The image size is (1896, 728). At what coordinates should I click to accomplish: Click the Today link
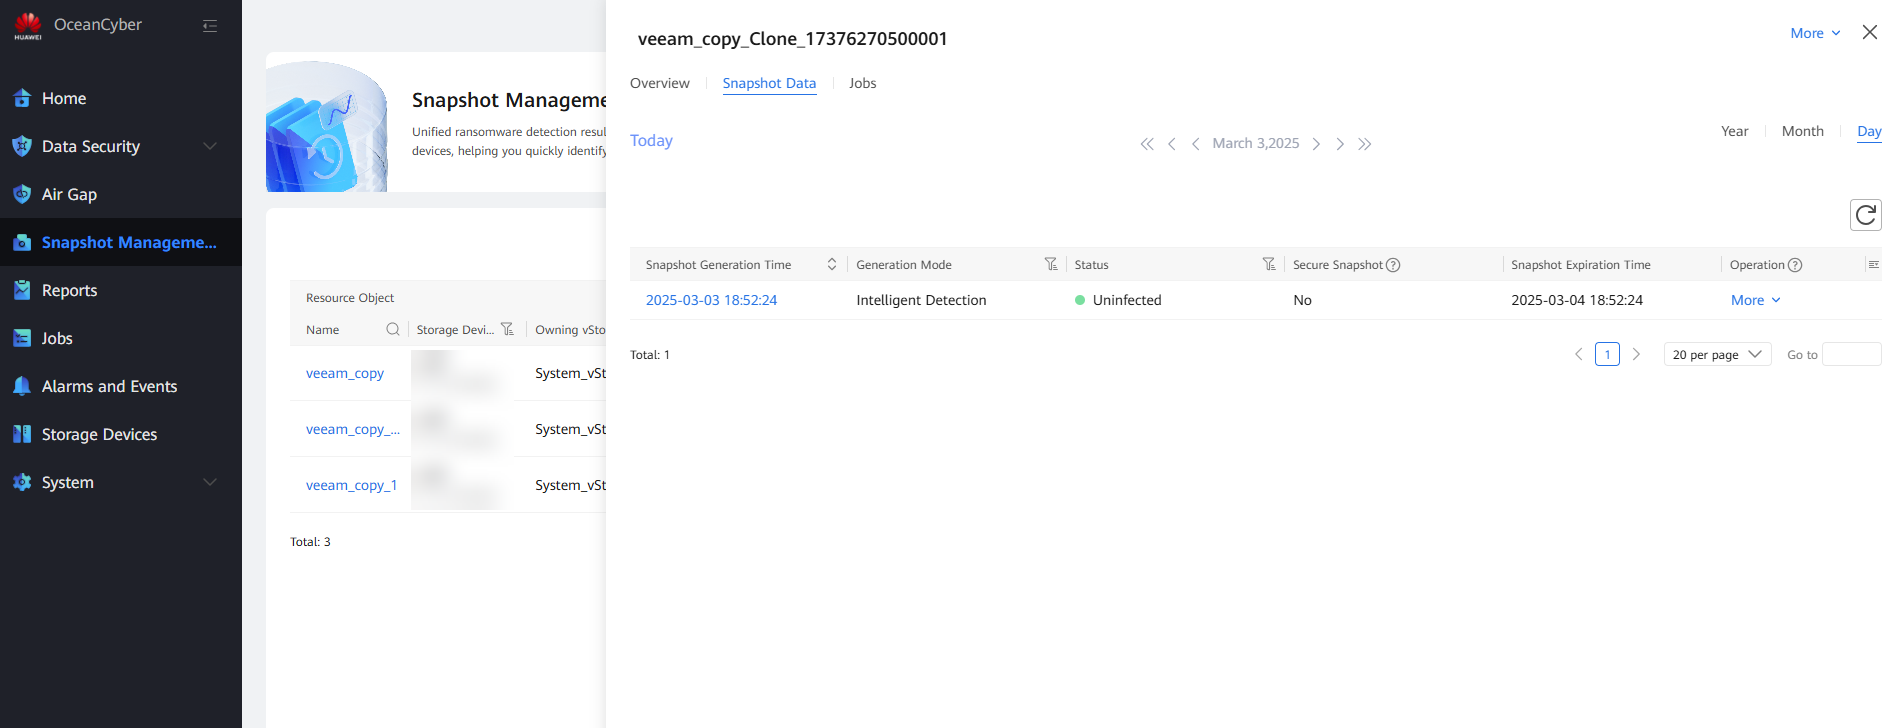(651, 141)
